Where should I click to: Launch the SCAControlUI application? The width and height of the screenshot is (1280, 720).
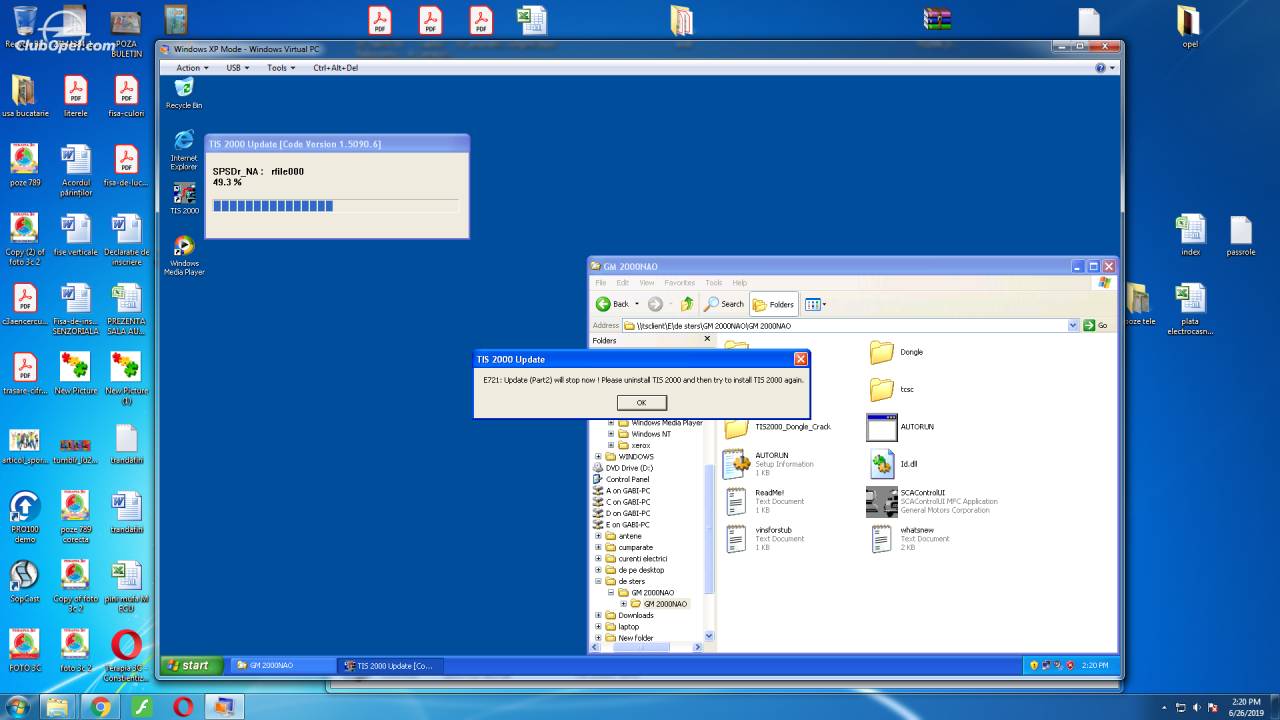pos(933,501)
